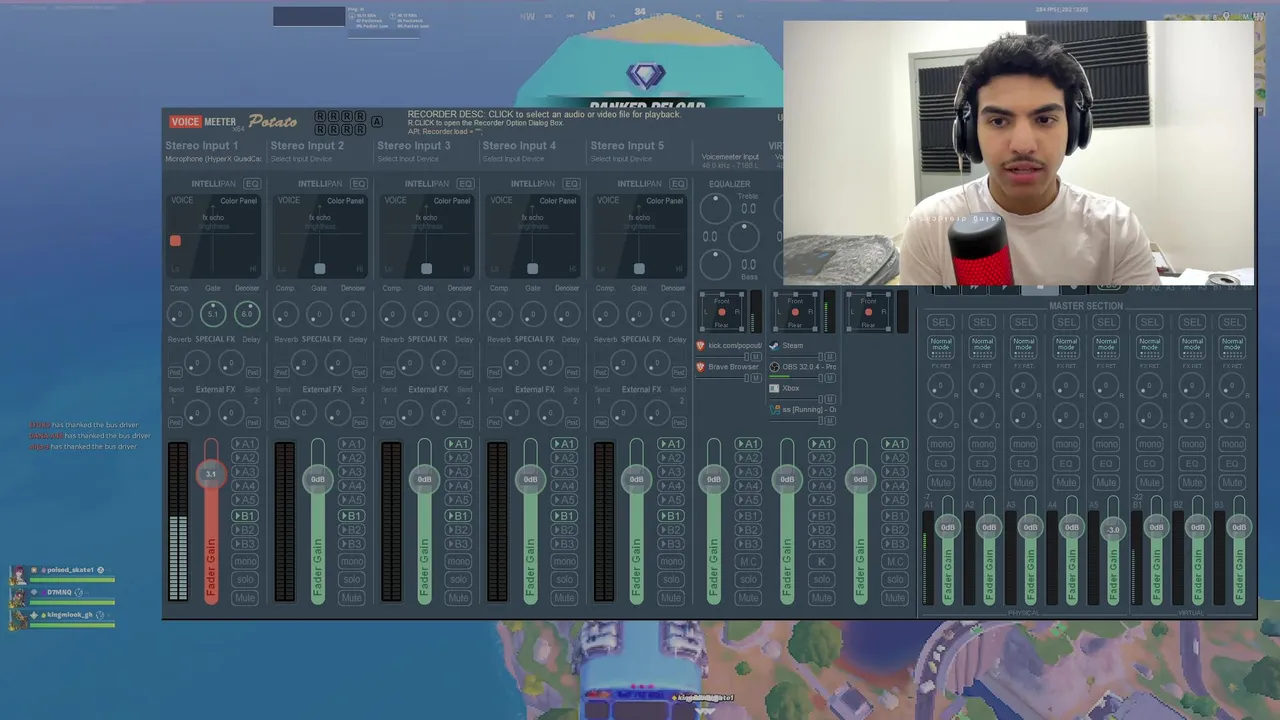Click the Comp knob of Stereo Input 3
The height and width of the screenshot is (720, 1280).
click(x=392, y=314)
